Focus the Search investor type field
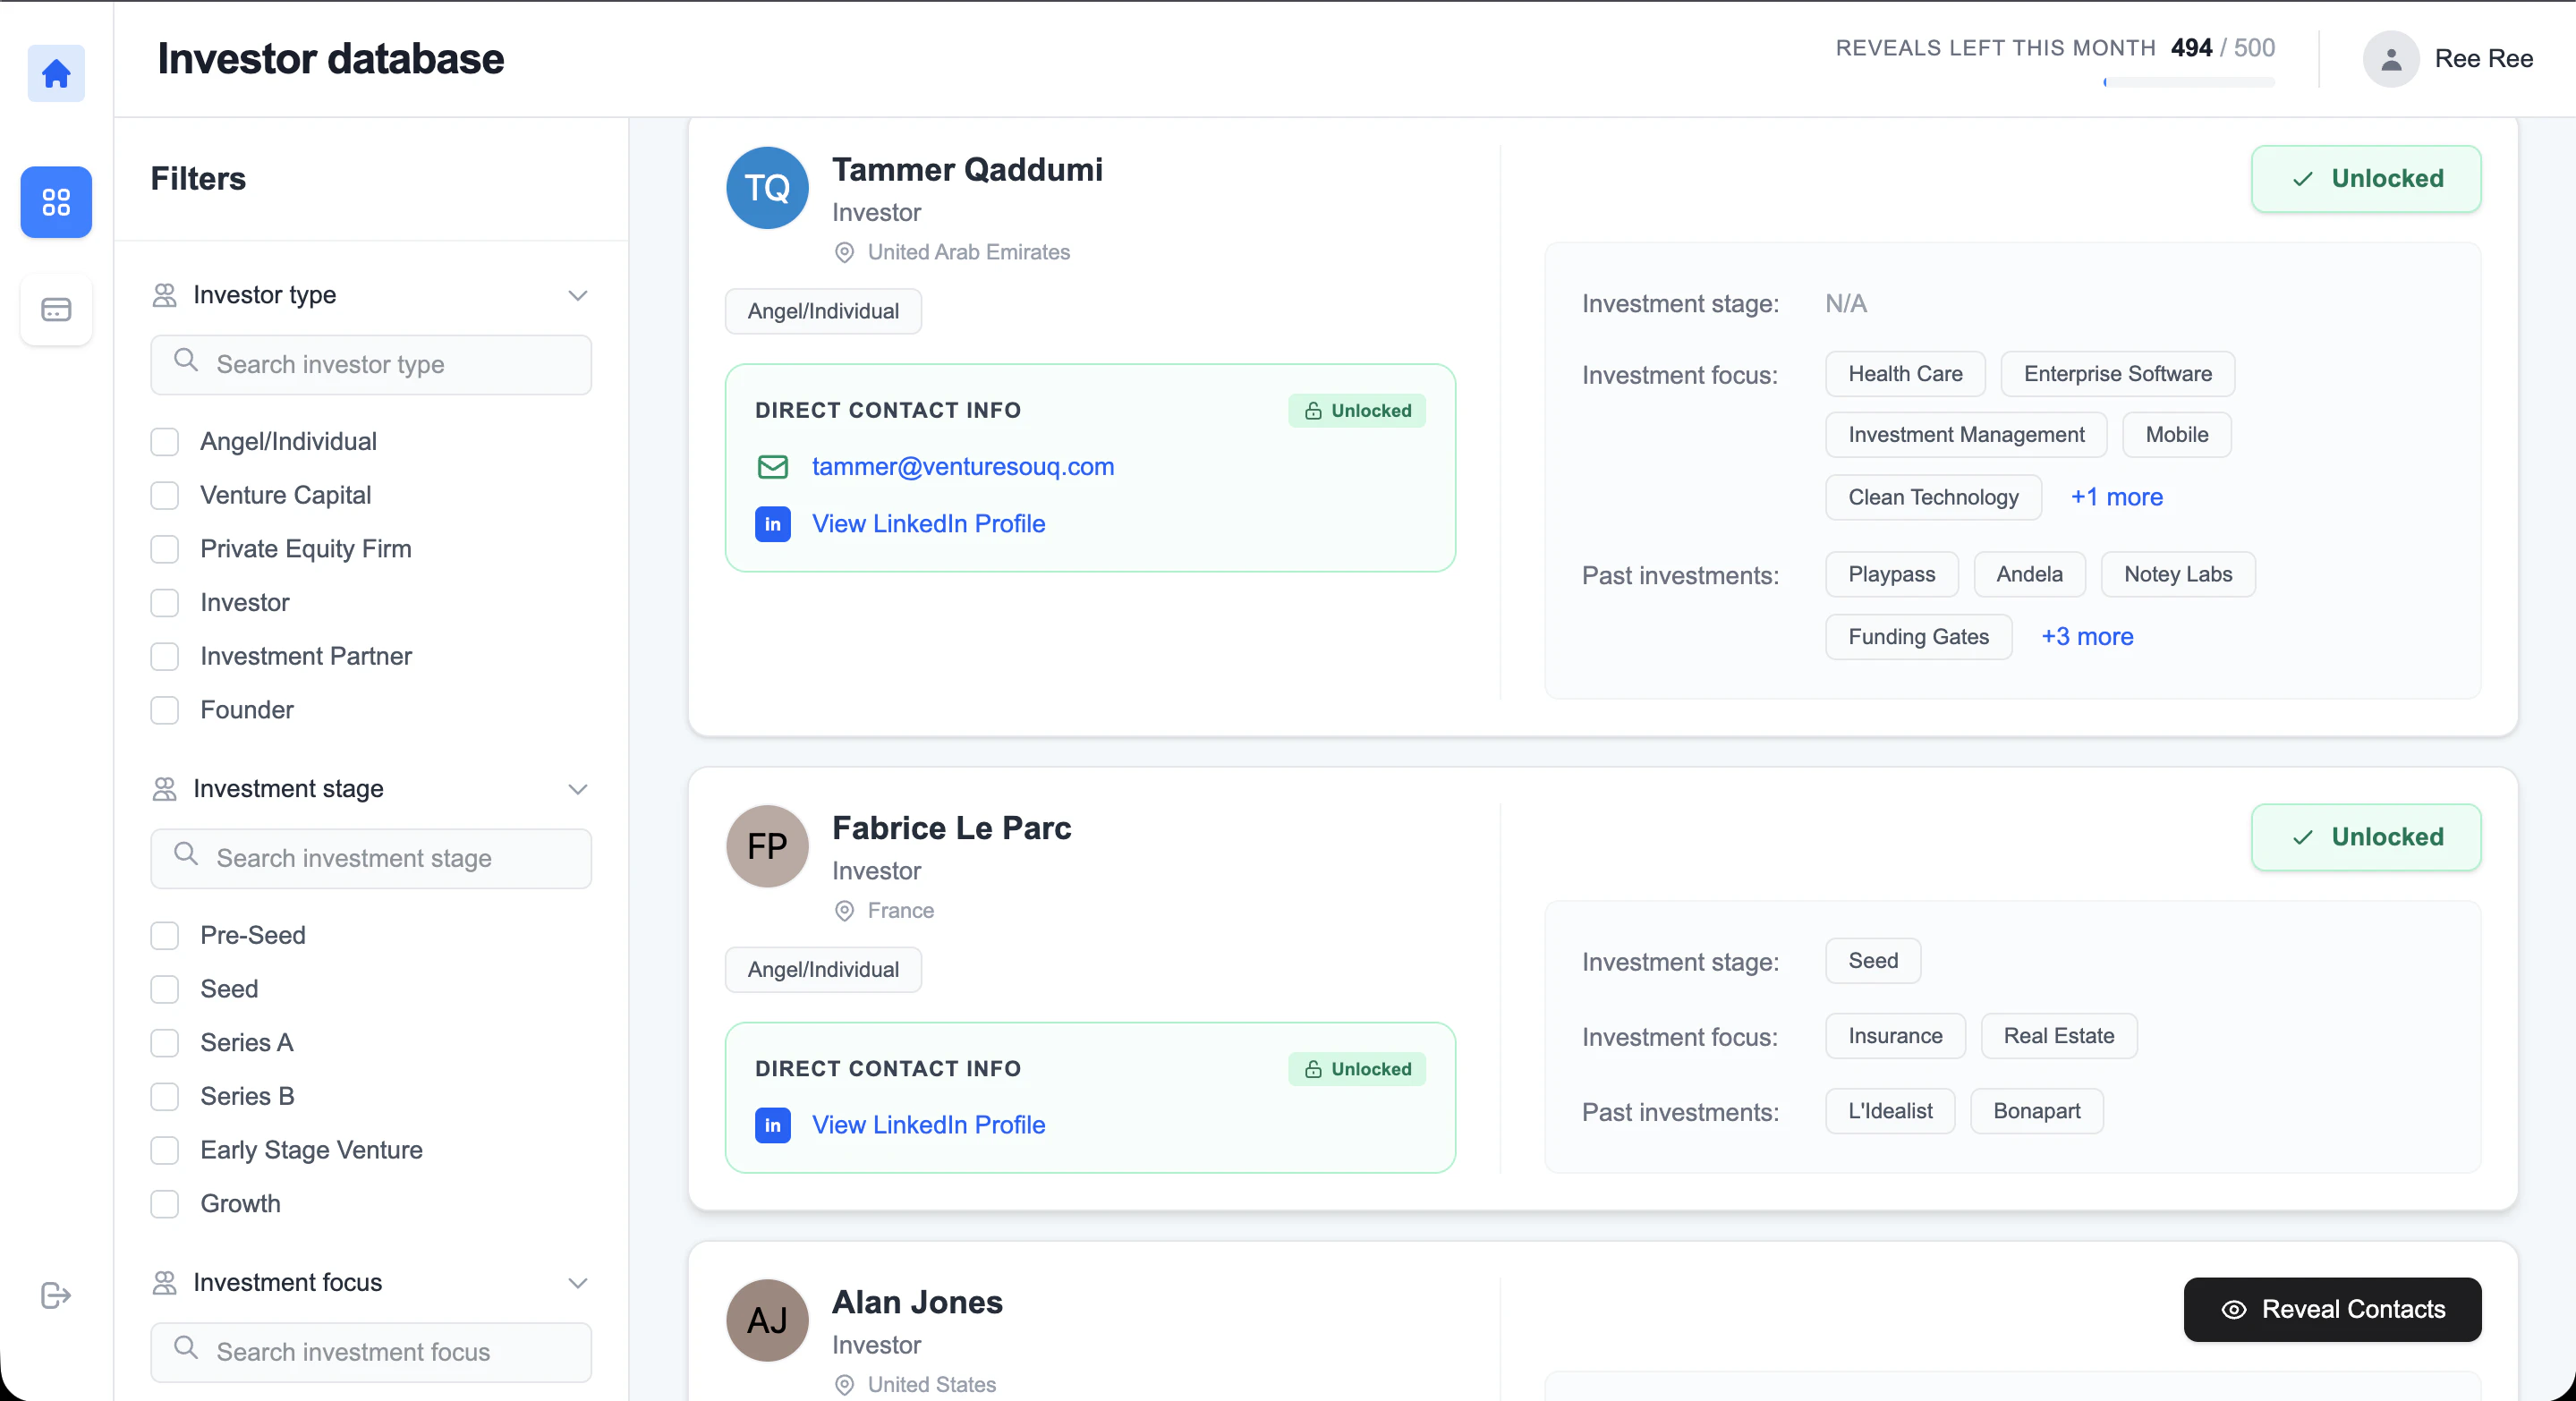 371,365
